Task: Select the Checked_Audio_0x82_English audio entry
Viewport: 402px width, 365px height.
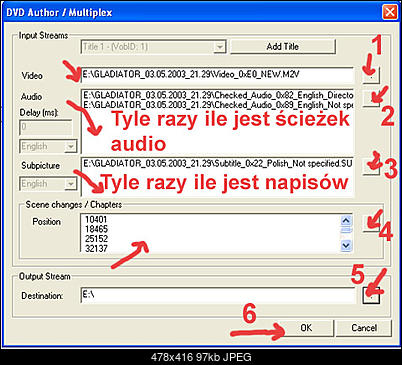Action: pyautogui.click(x=218, y=95)
